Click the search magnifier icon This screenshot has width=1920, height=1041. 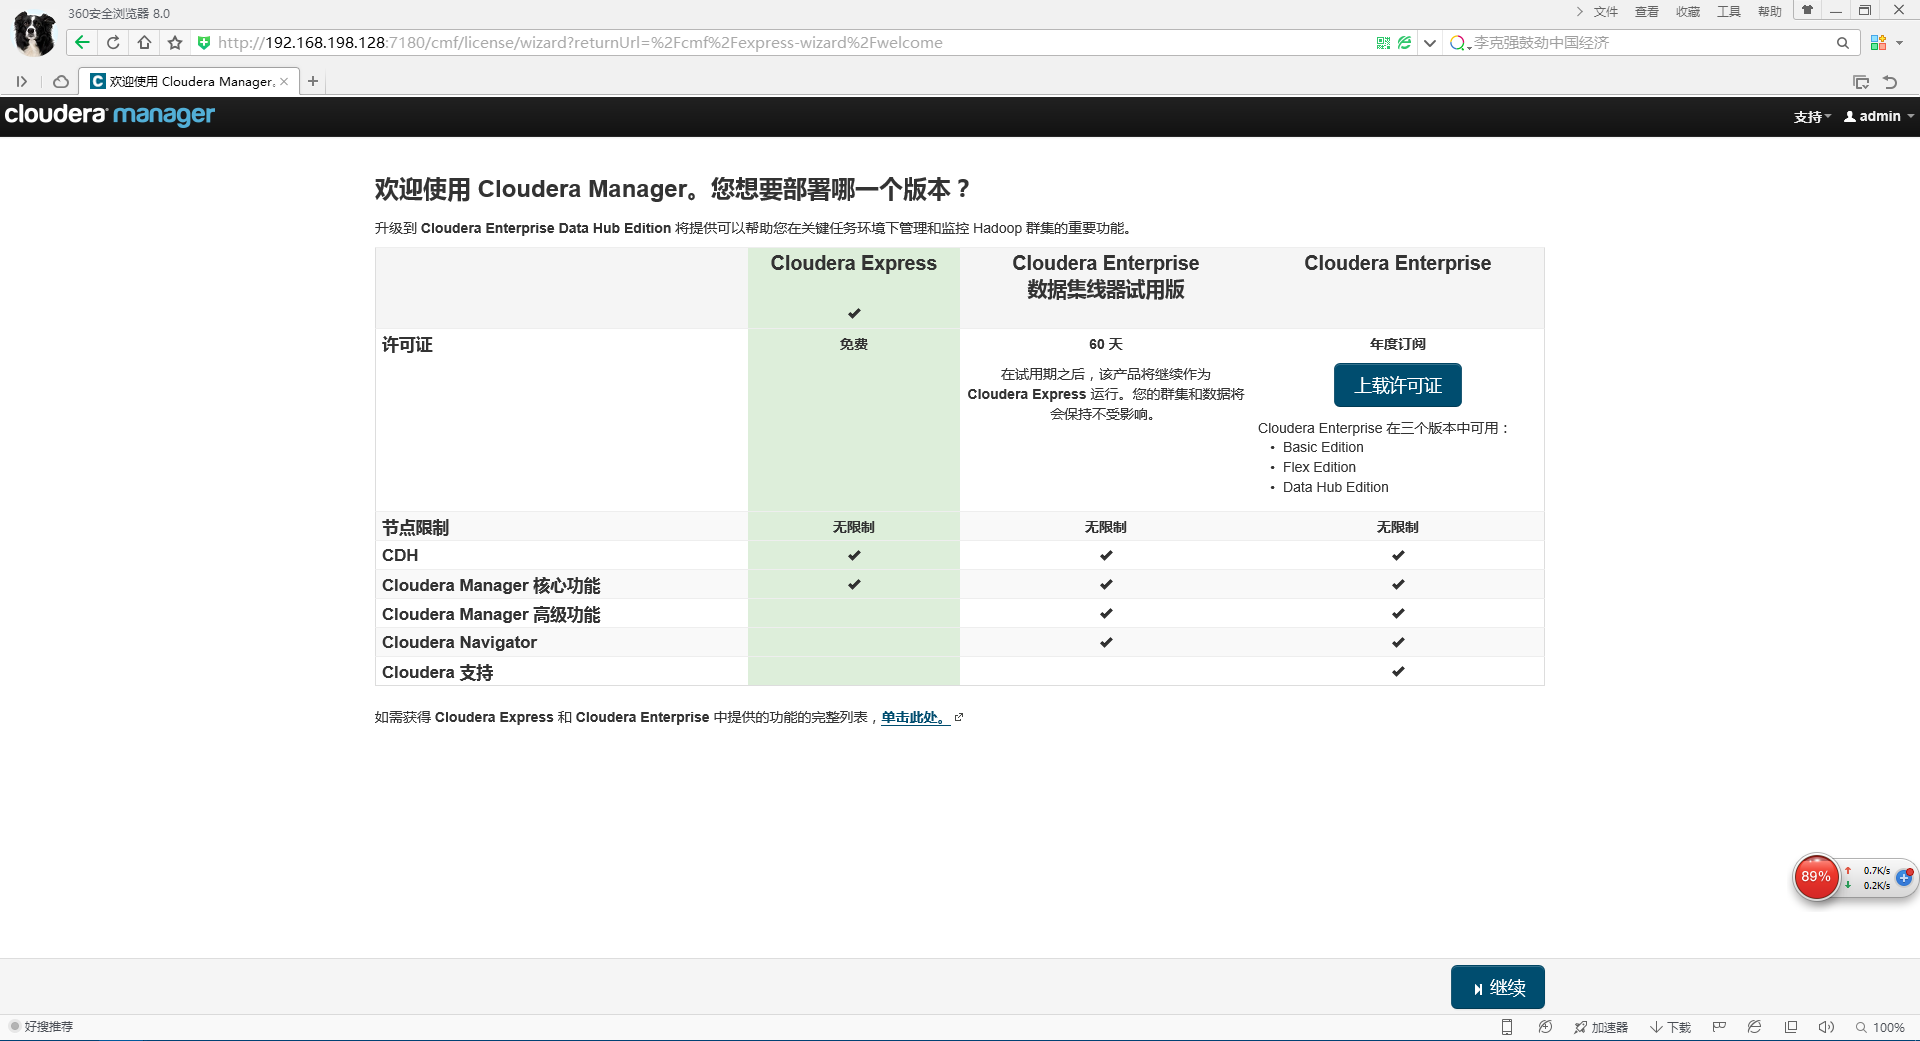click(1842, 43)
